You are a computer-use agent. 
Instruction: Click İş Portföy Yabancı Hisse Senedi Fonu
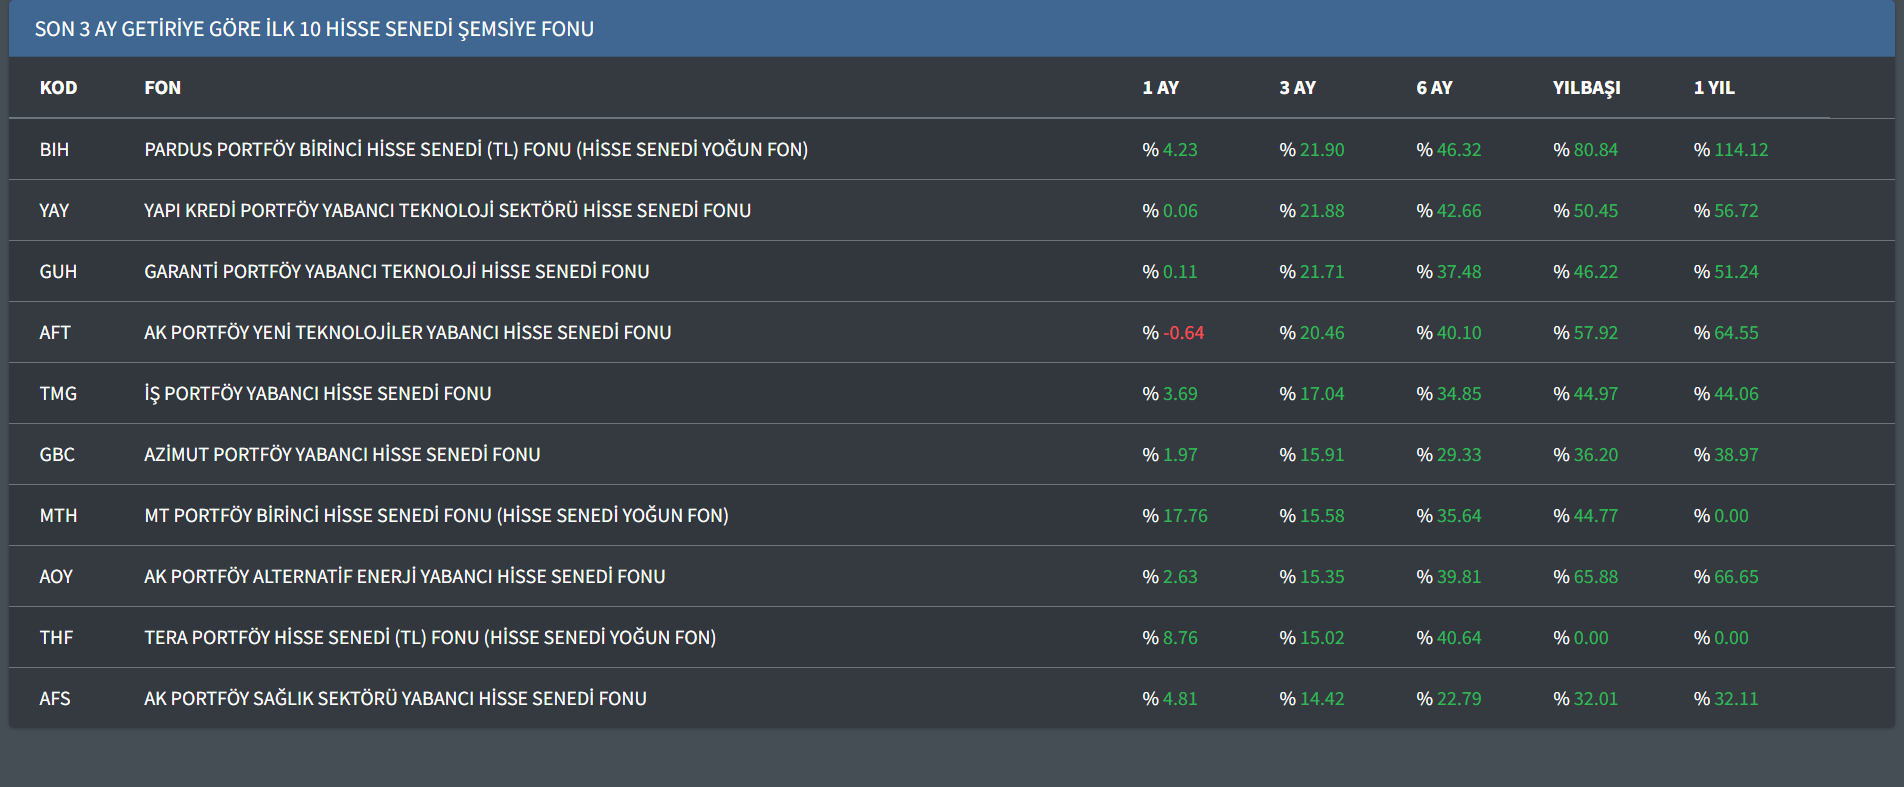point(318,394)
